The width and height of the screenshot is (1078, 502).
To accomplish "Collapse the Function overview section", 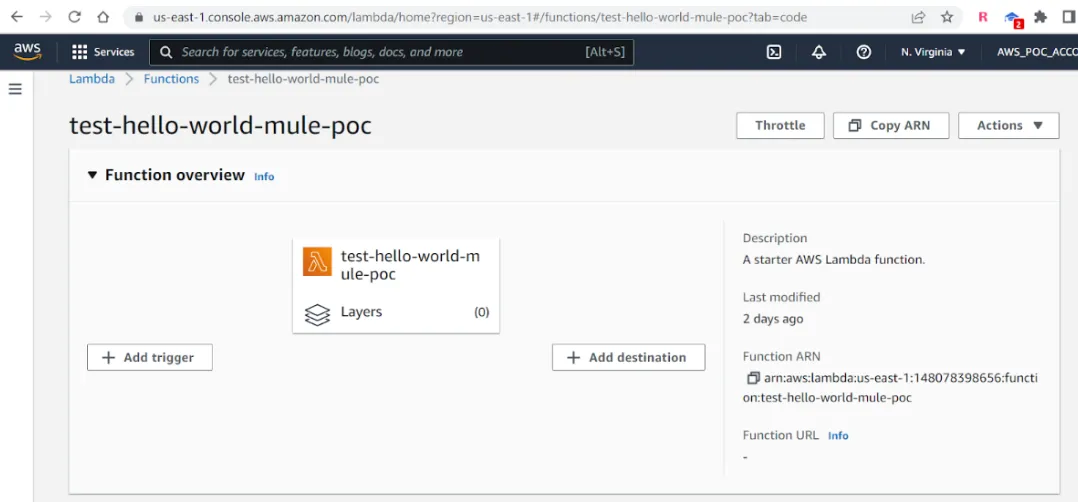I will pyautogui.click(x=93, y=175).
